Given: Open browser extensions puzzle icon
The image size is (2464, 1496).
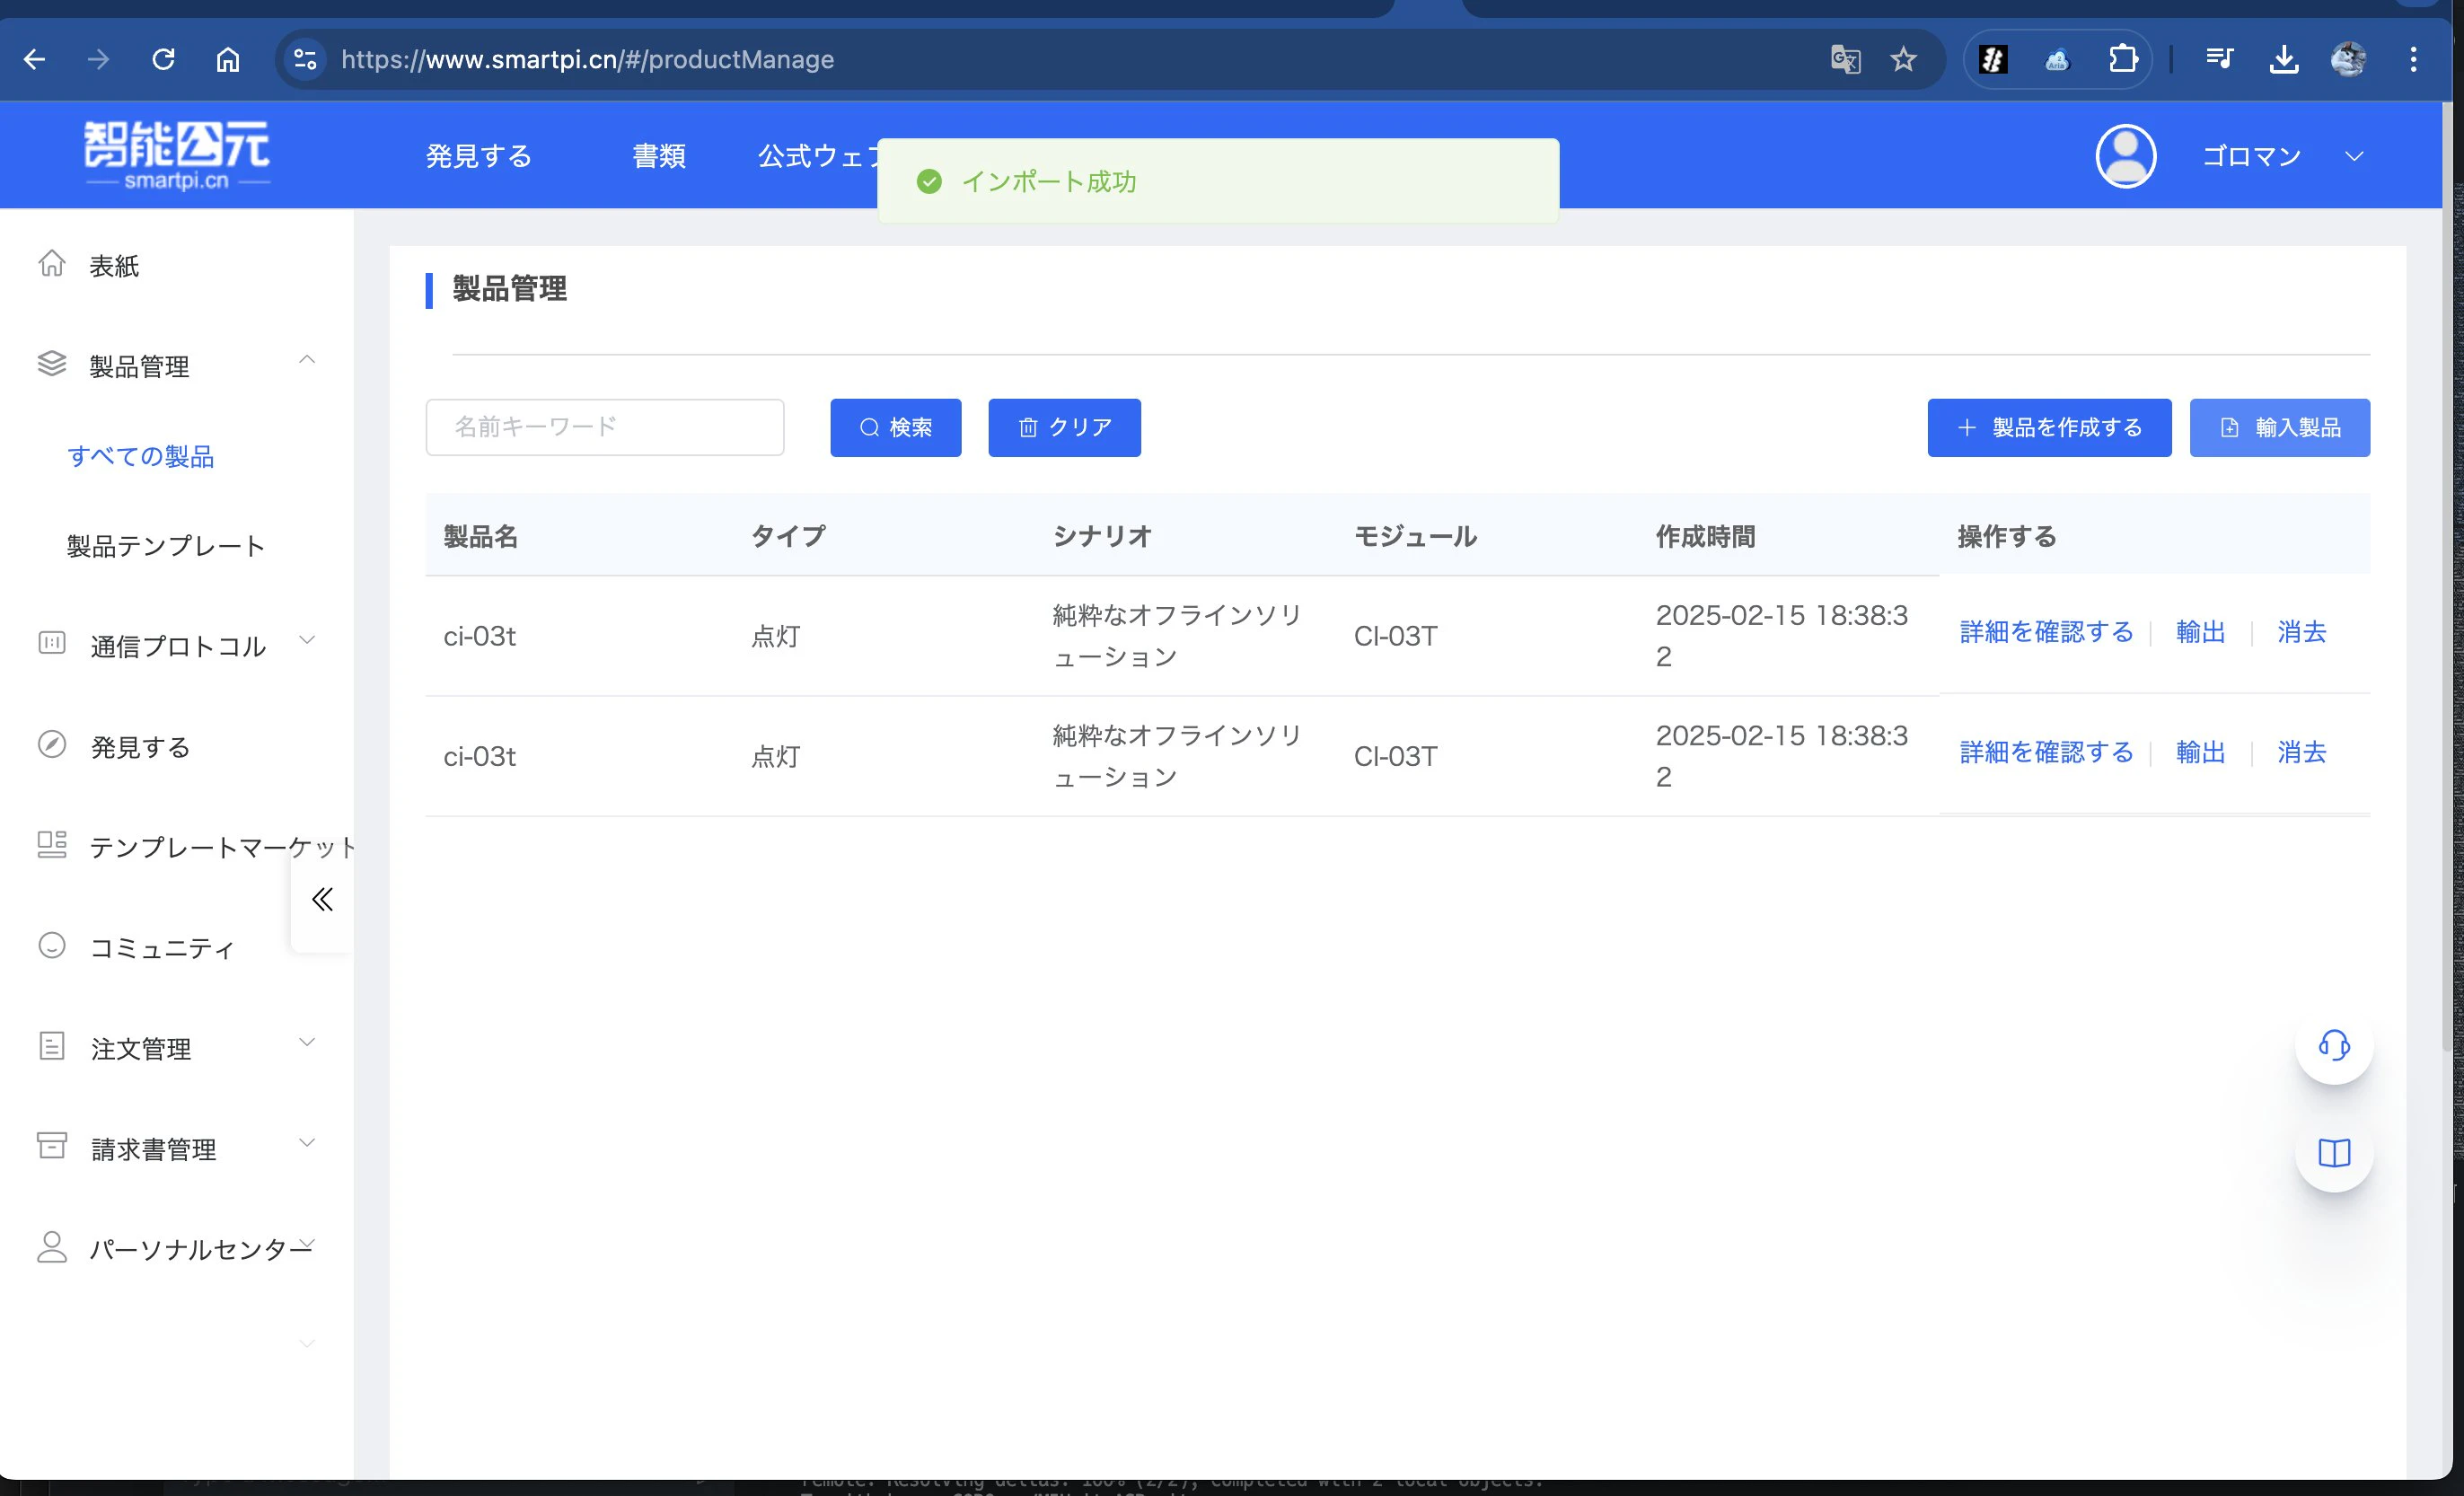Looking at the screenshot, I should (2123, 60).
